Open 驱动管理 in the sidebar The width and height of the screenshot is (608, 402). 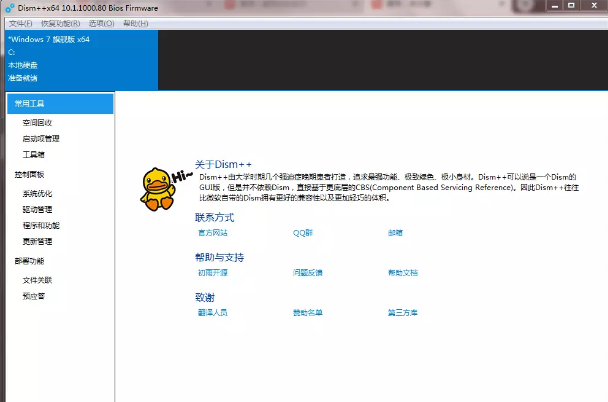click(37, 210)
